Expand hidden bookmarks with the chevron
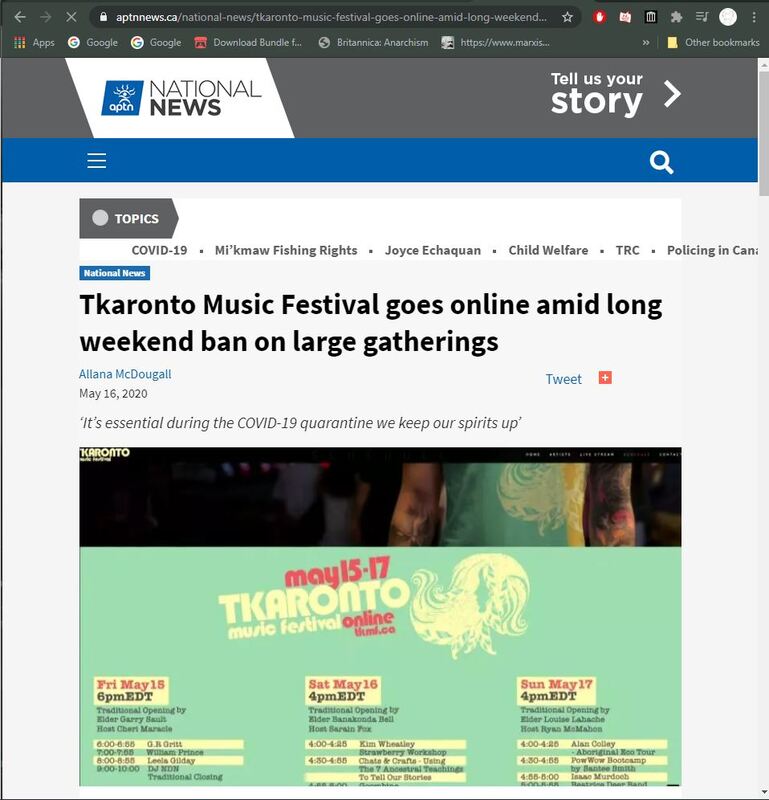The width and height of the screenshot is (769, 800). click(646, 43)
